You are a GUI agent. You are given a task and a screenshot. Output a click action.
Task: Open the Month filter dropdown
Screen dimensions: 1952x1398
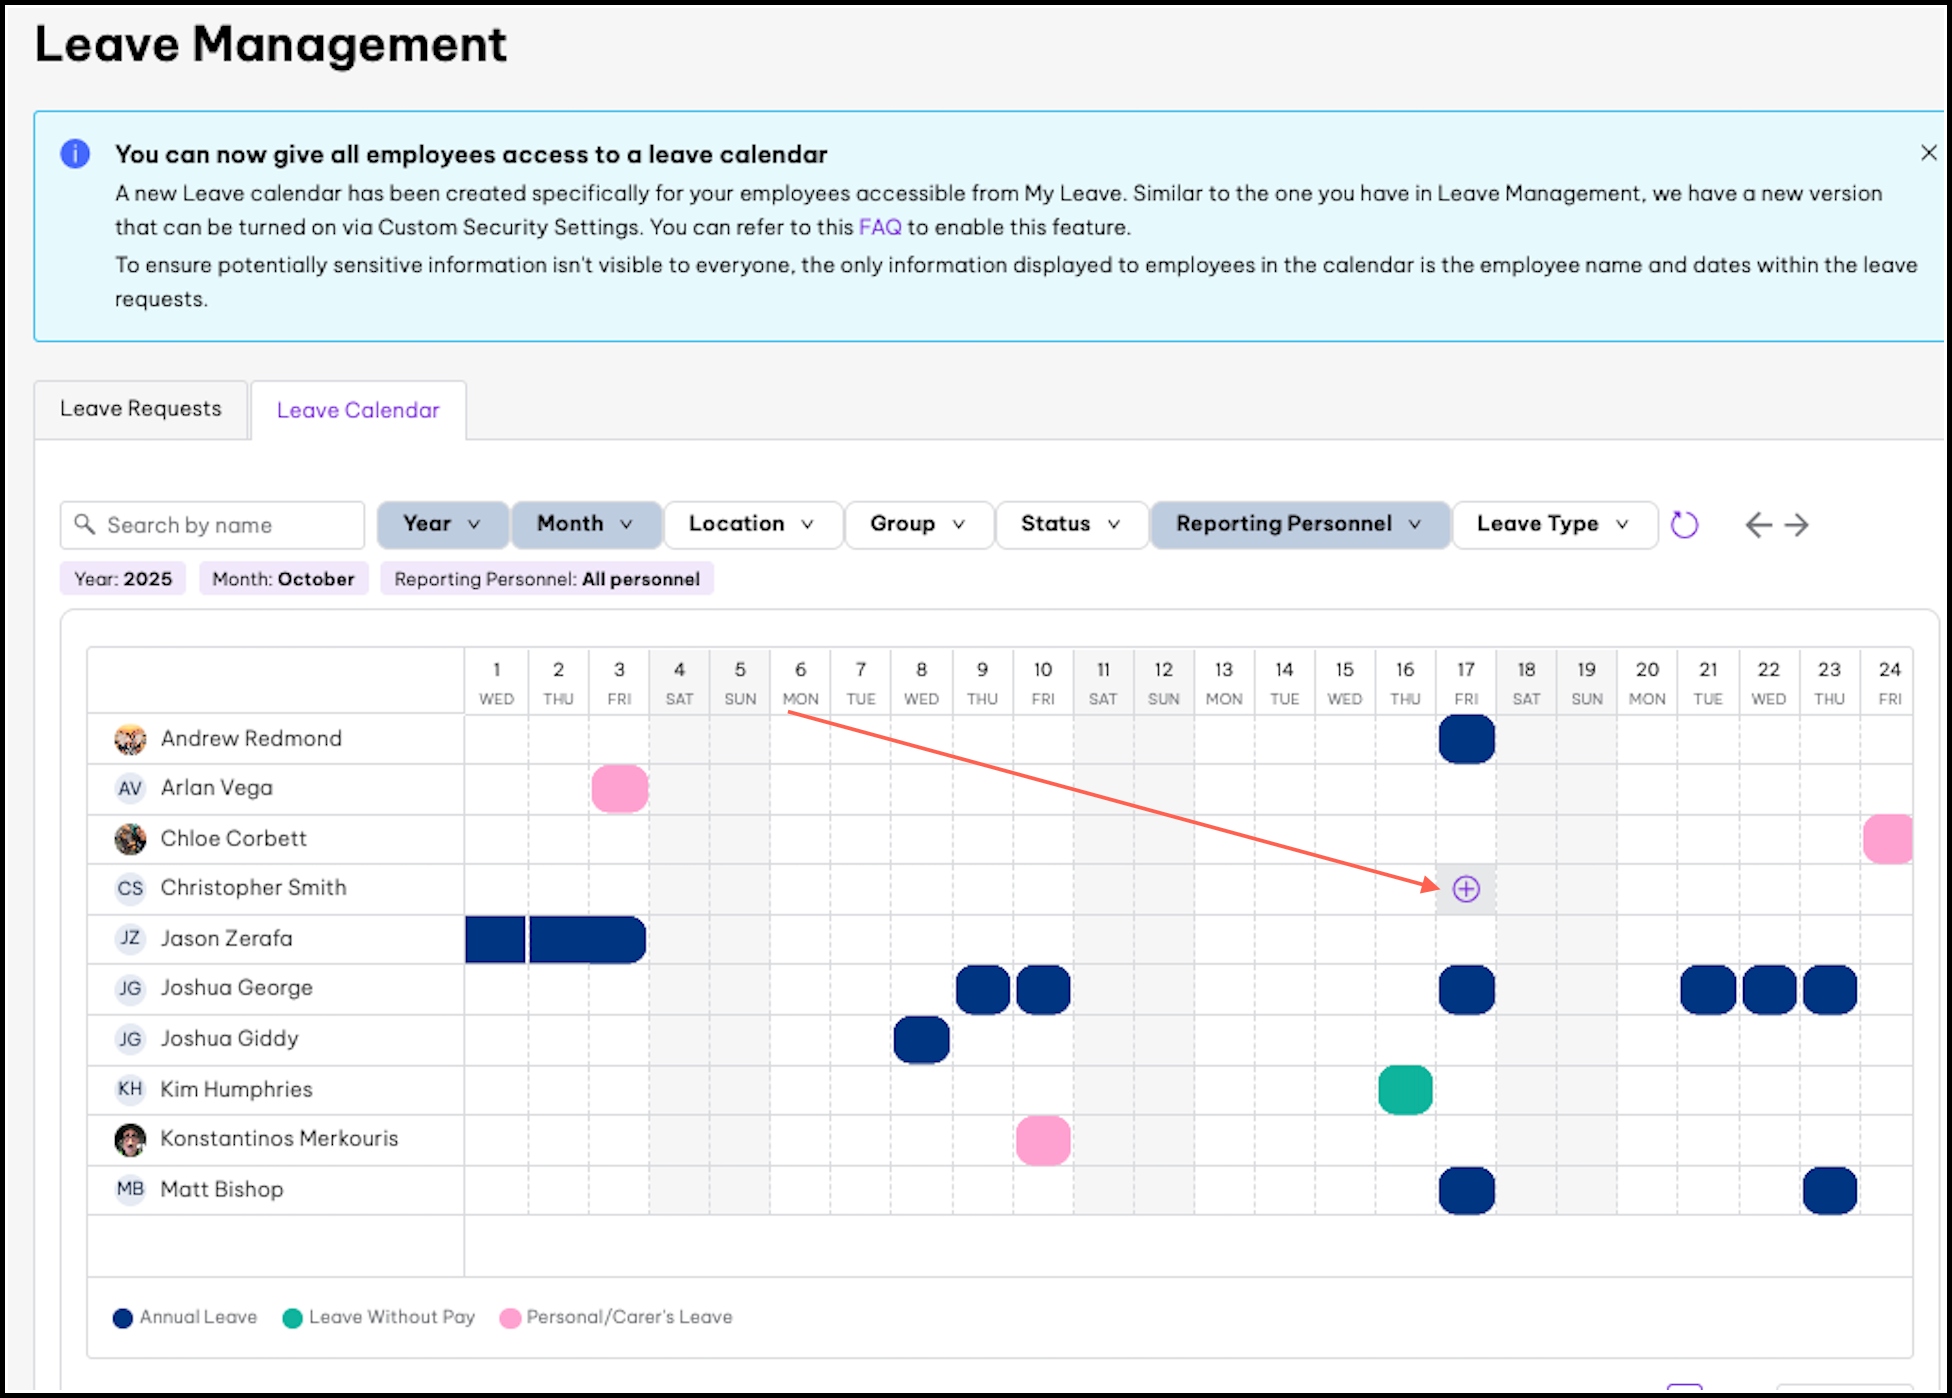point(585,524)
